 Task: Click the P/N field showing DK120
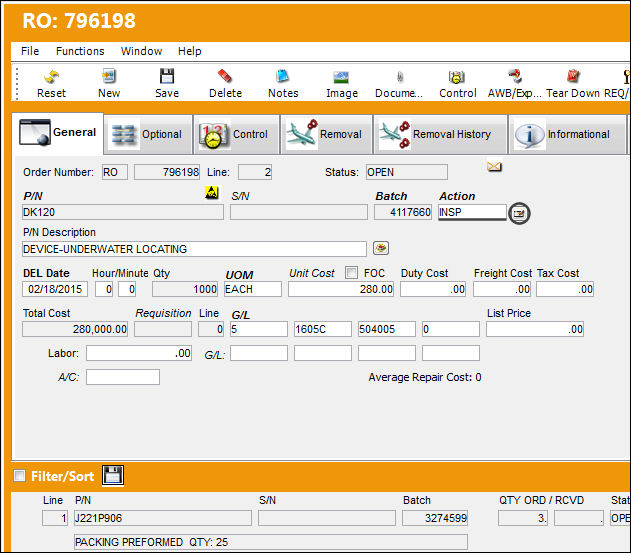click(x=123, y=212)
